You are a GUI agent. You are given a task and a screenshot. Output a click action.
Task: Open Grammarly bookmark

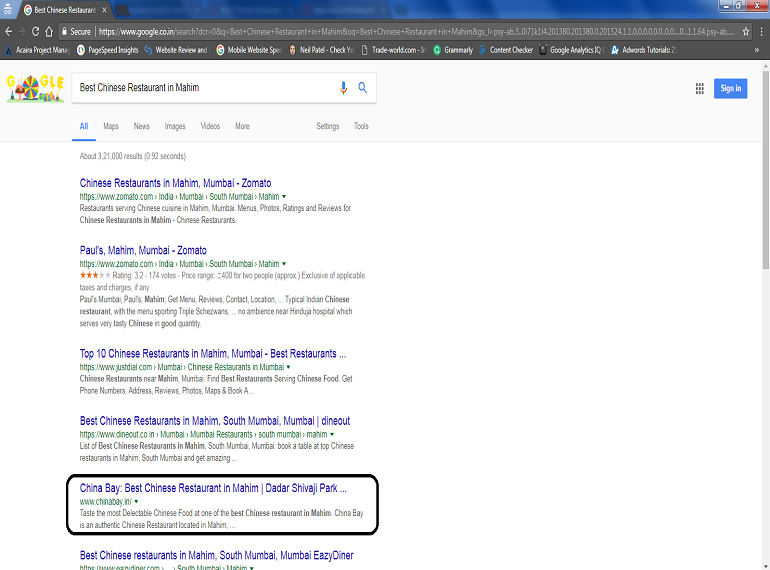453,50
